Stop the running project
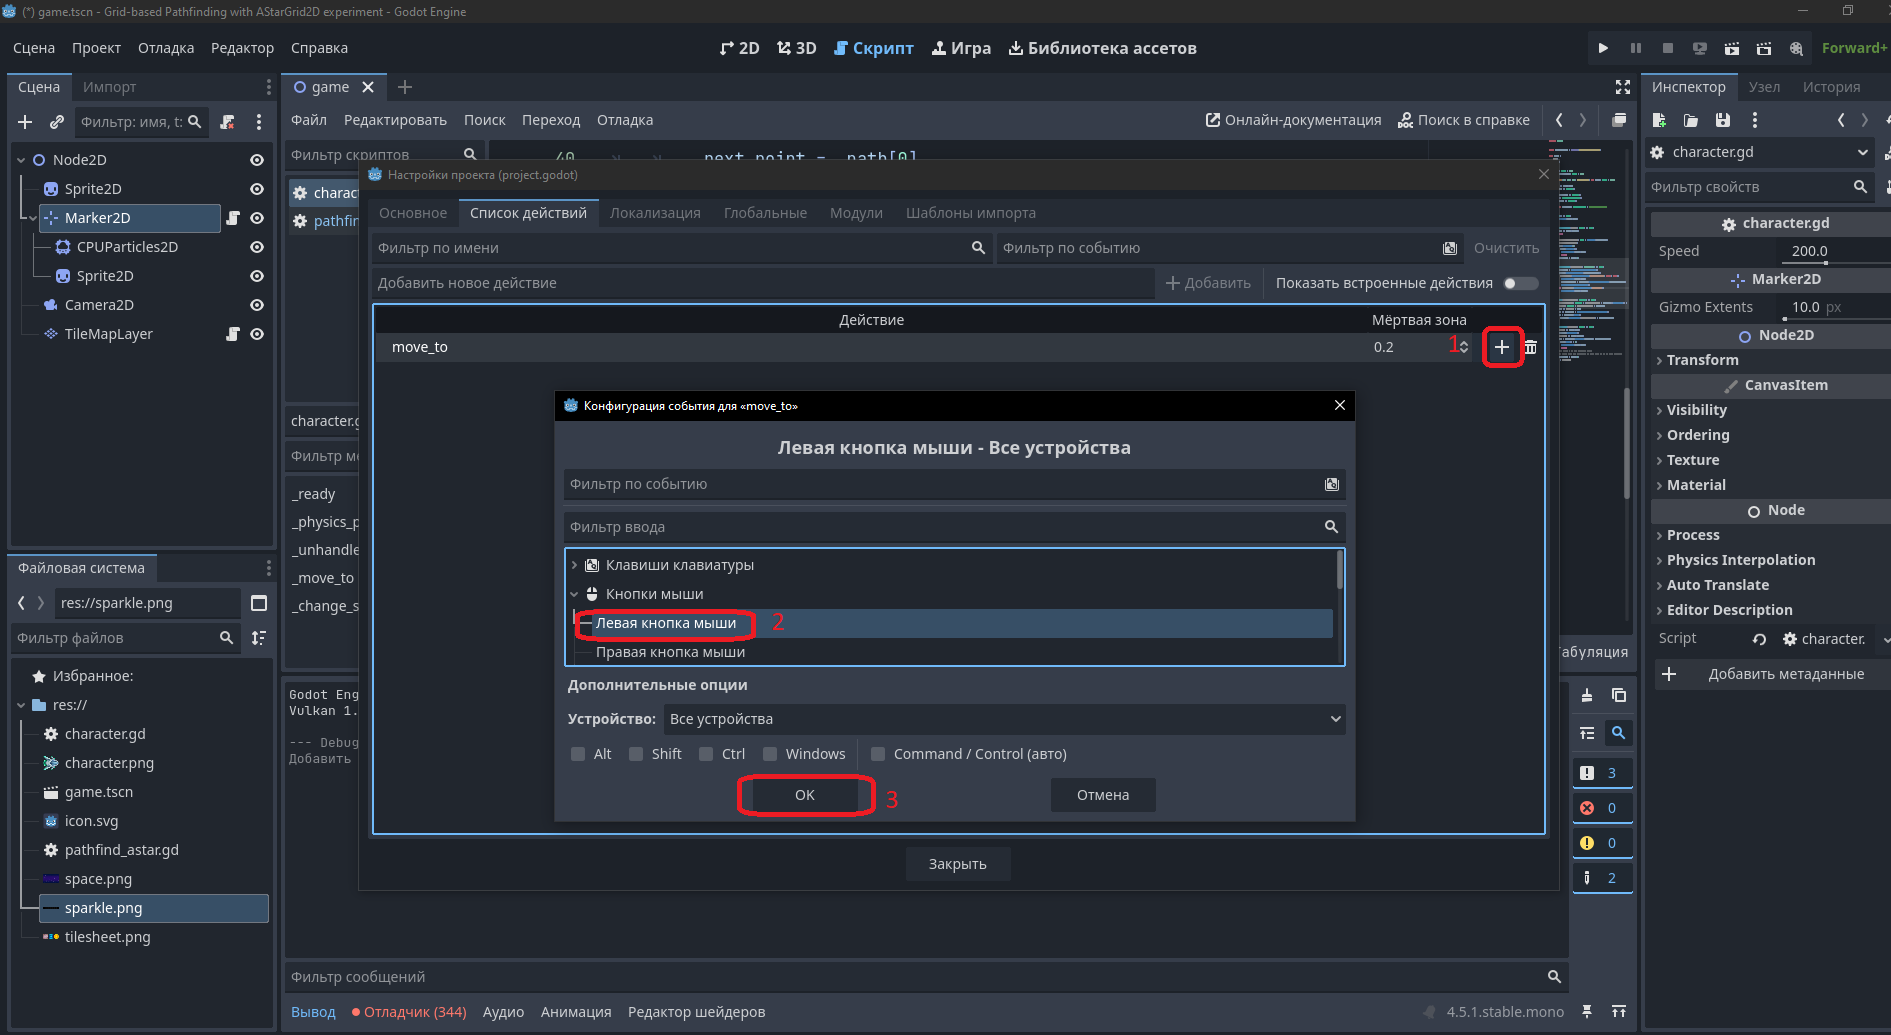The height and width of the screenshot is (1035, 1891). coord(1668,48)
